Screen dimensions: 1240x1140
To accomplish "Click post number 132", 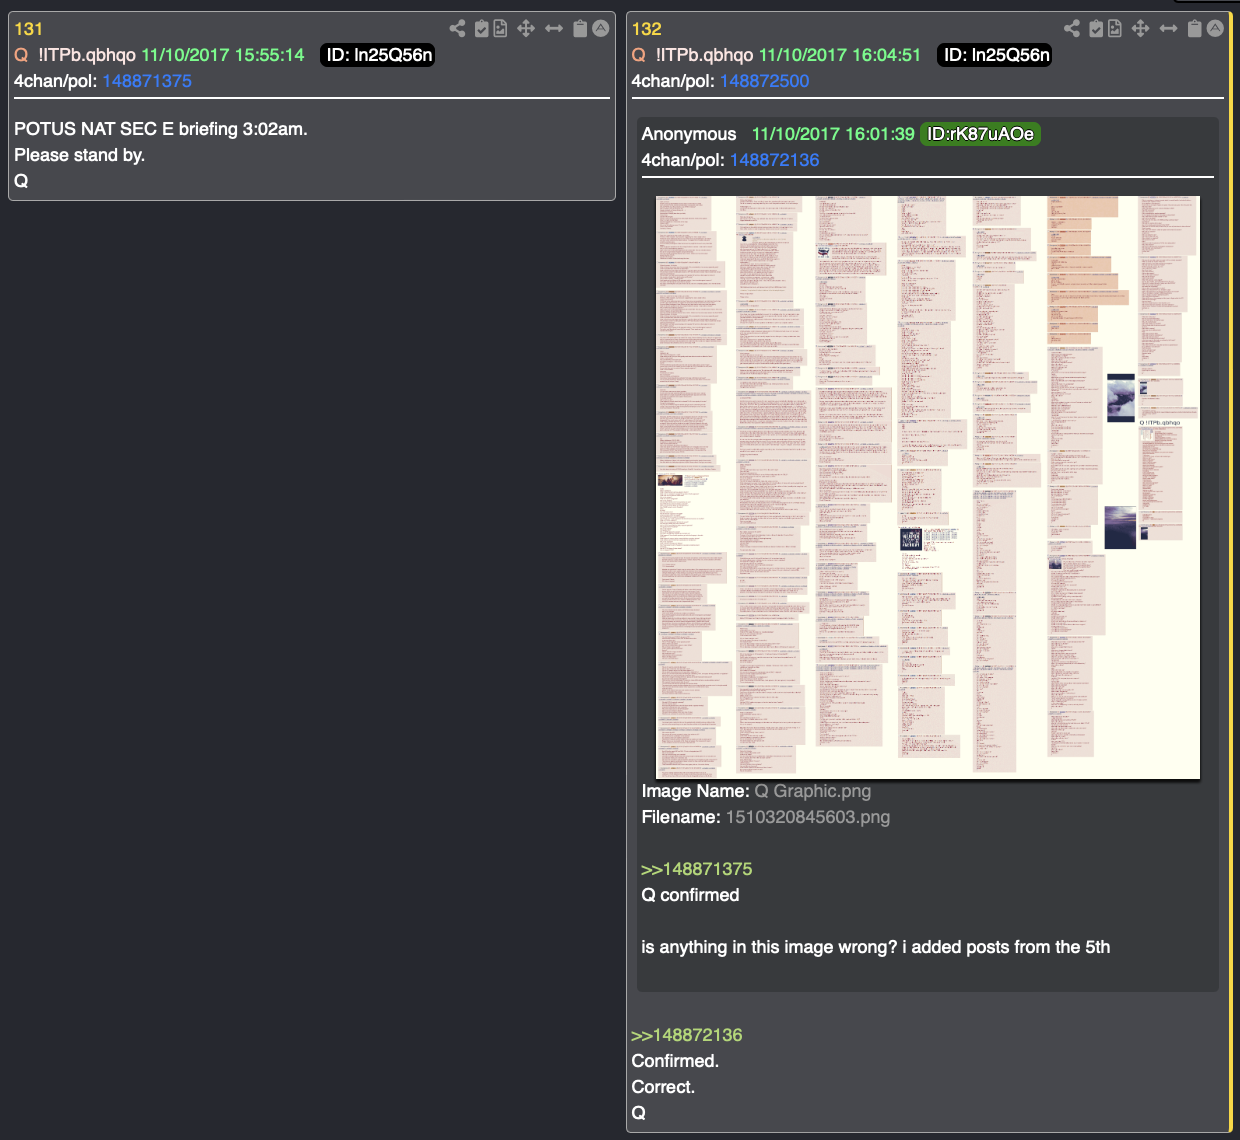I will coord(647,29).
